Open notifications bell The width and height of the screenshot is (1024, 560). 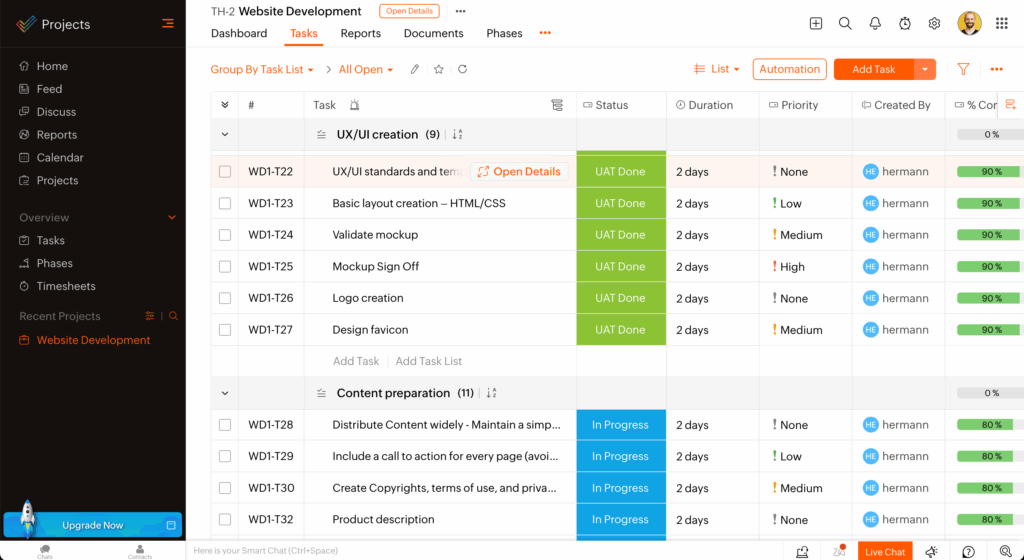(x=875, y=23)
